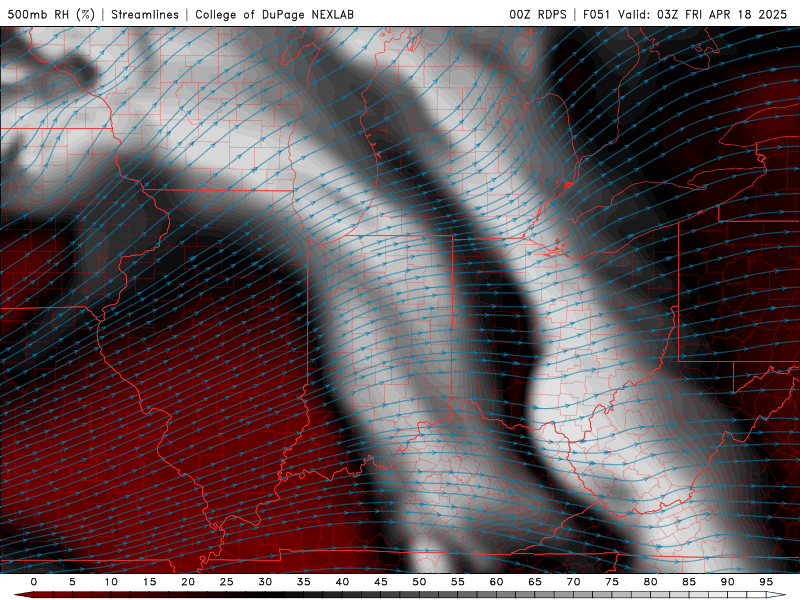The height and width of the screenshot is (600, 800).
Task: Click the 'F051' forecast hour label
Action: click(596, 14)
